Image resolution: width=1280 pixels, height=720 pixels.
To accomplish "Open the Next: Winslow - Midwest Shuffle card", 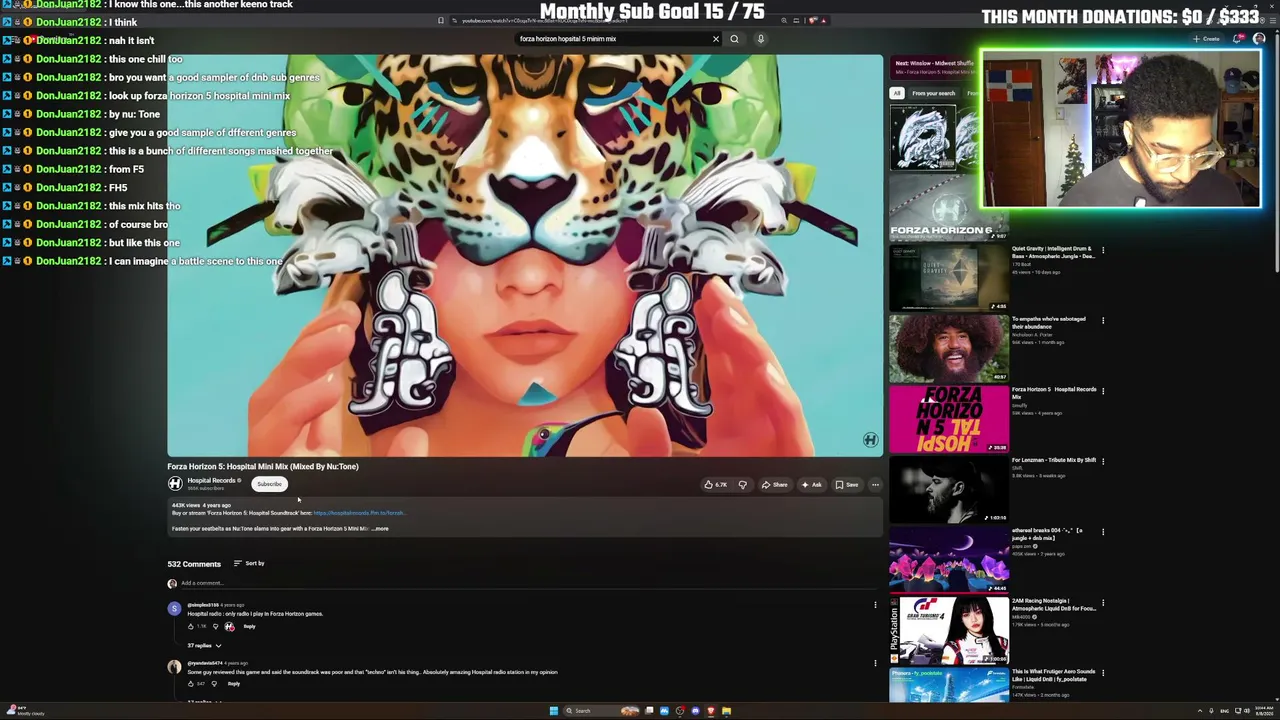I will tap(934, 67).
